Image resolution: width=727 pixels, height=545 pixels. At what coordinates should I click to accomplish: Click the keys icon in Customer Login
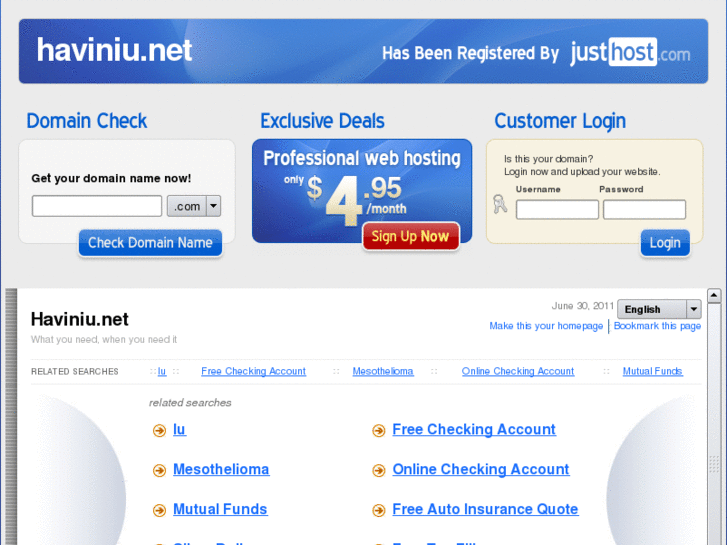coord(500,204)
